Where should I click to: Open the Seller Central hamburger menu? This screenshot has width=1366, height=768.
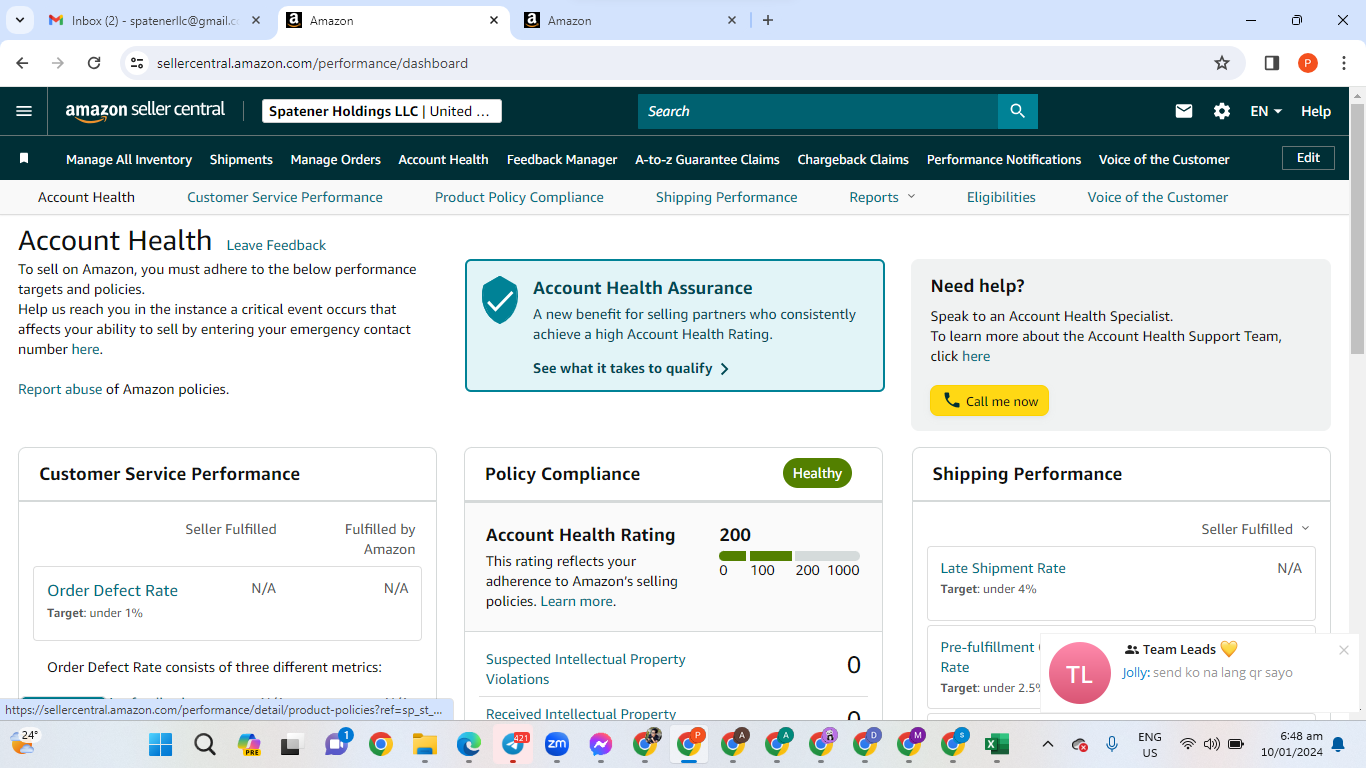[24, 111]
